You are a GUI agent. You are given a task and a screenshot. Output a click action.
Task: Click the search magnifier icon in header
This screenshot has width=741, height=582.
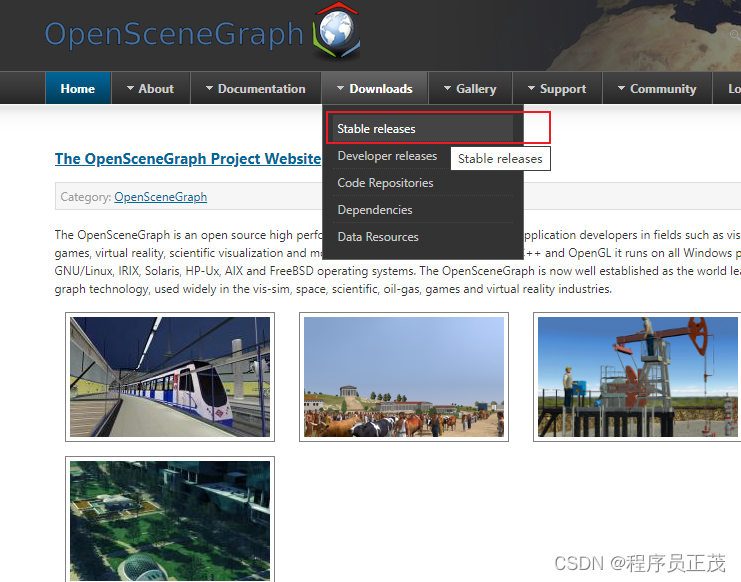tap(735, 34)
